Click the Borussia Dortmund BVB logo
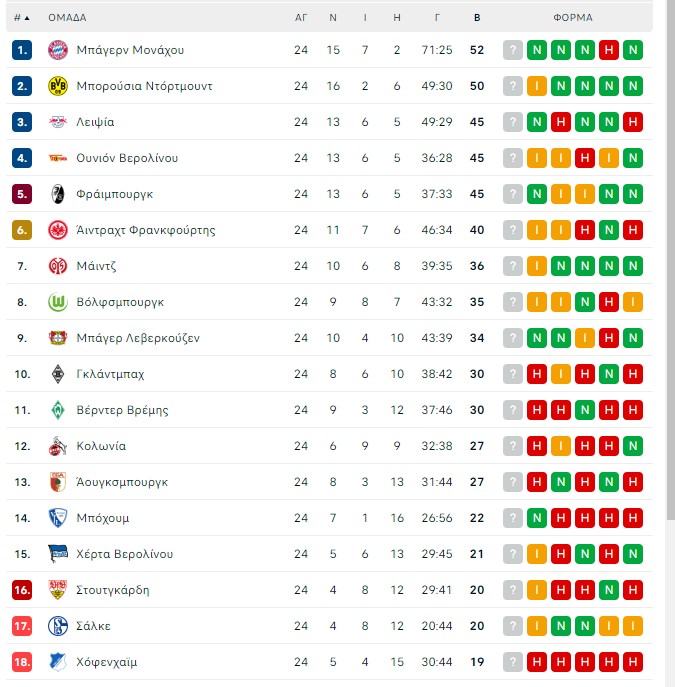The width and height of the screenshot is (675, 687). click(58, 86)
